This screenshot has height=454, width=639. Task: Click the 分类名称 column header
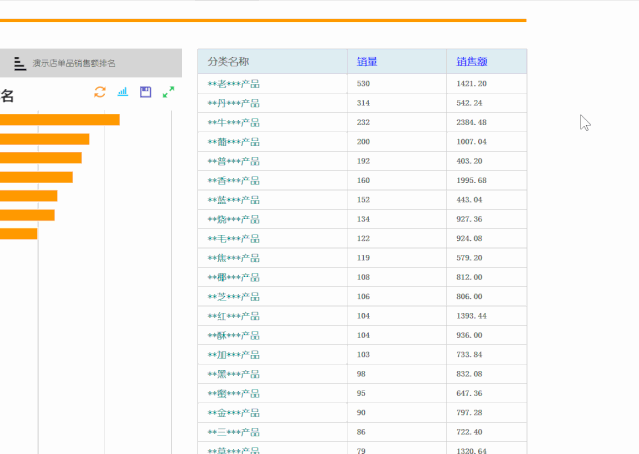click(228, 62)
